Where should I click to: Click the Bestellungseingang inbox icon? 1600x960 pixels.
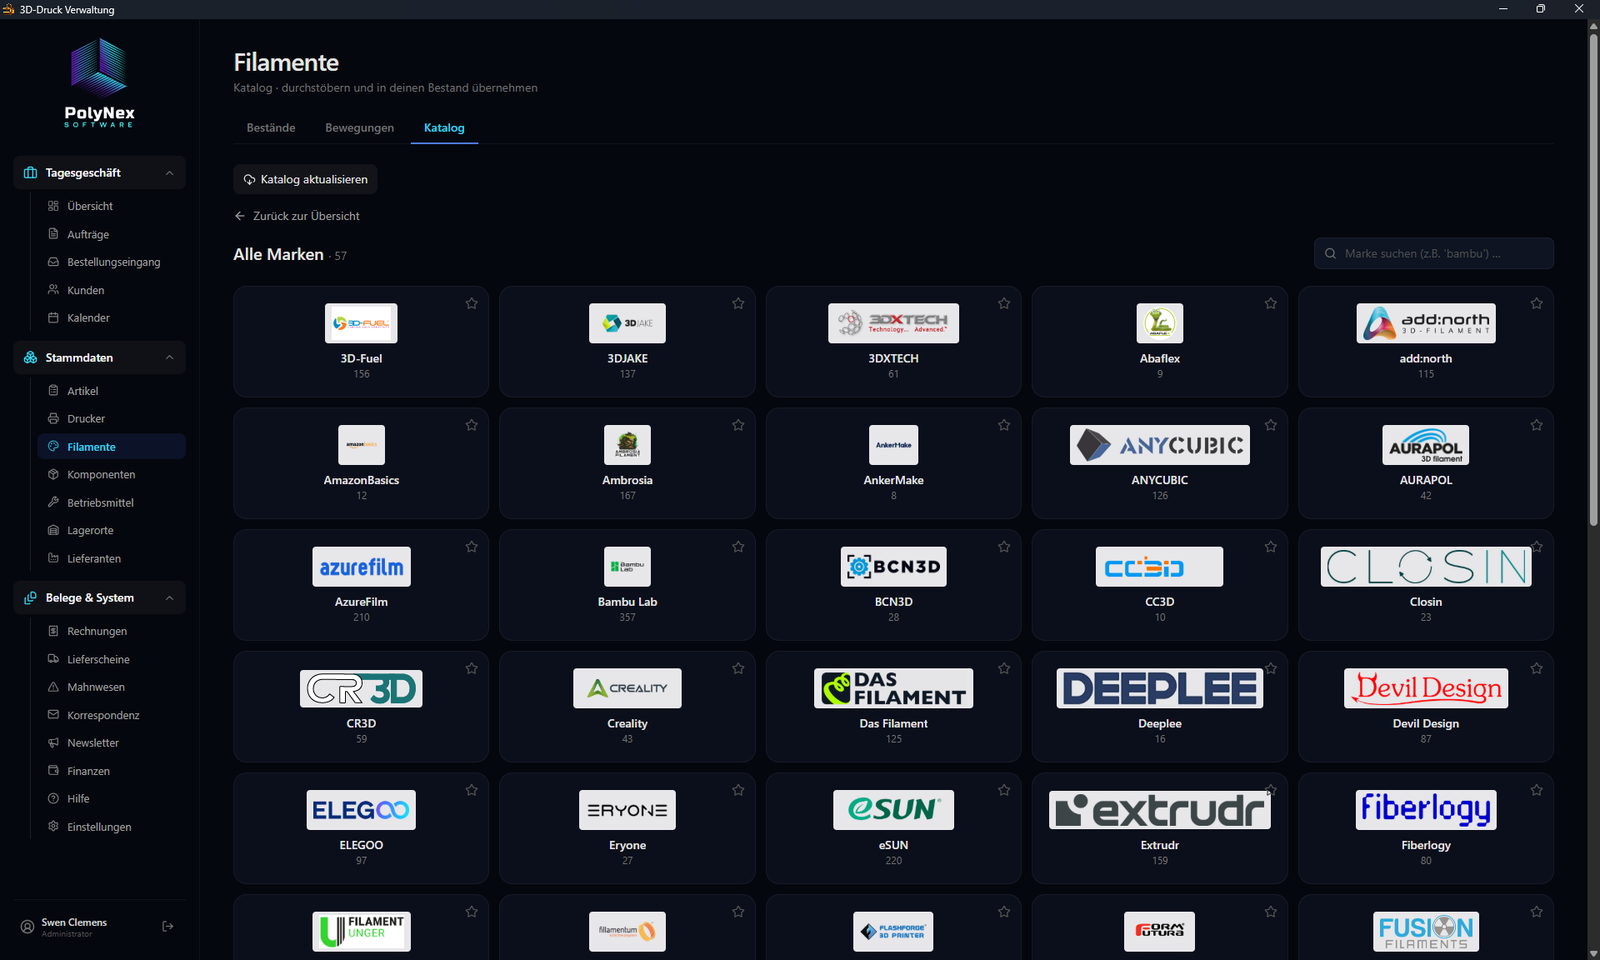pos(53,262)
